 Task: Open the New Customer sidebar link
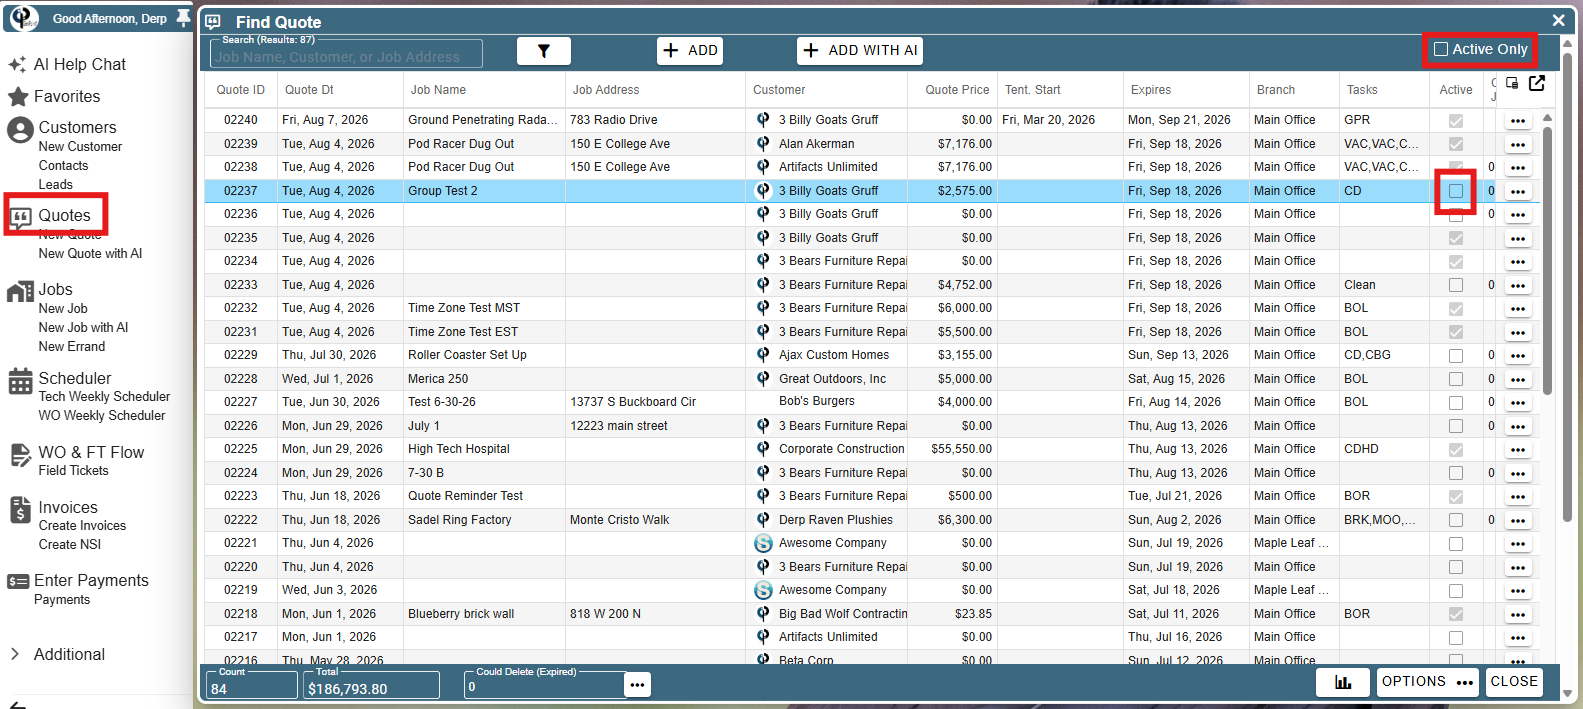(80, 147)
